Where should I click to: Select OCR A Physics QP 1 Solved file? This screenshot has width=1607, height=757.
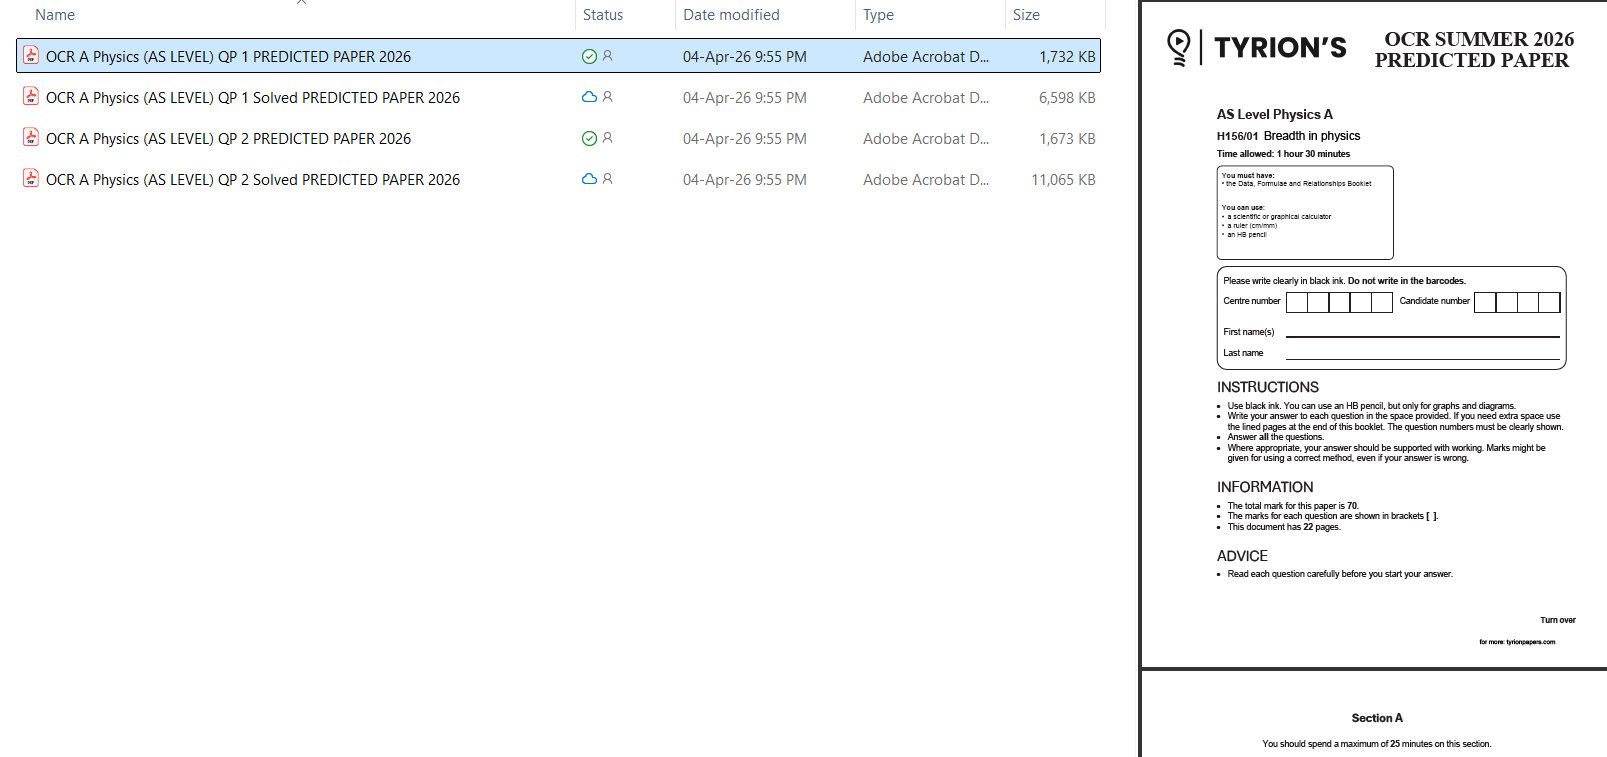pos(253,98)
